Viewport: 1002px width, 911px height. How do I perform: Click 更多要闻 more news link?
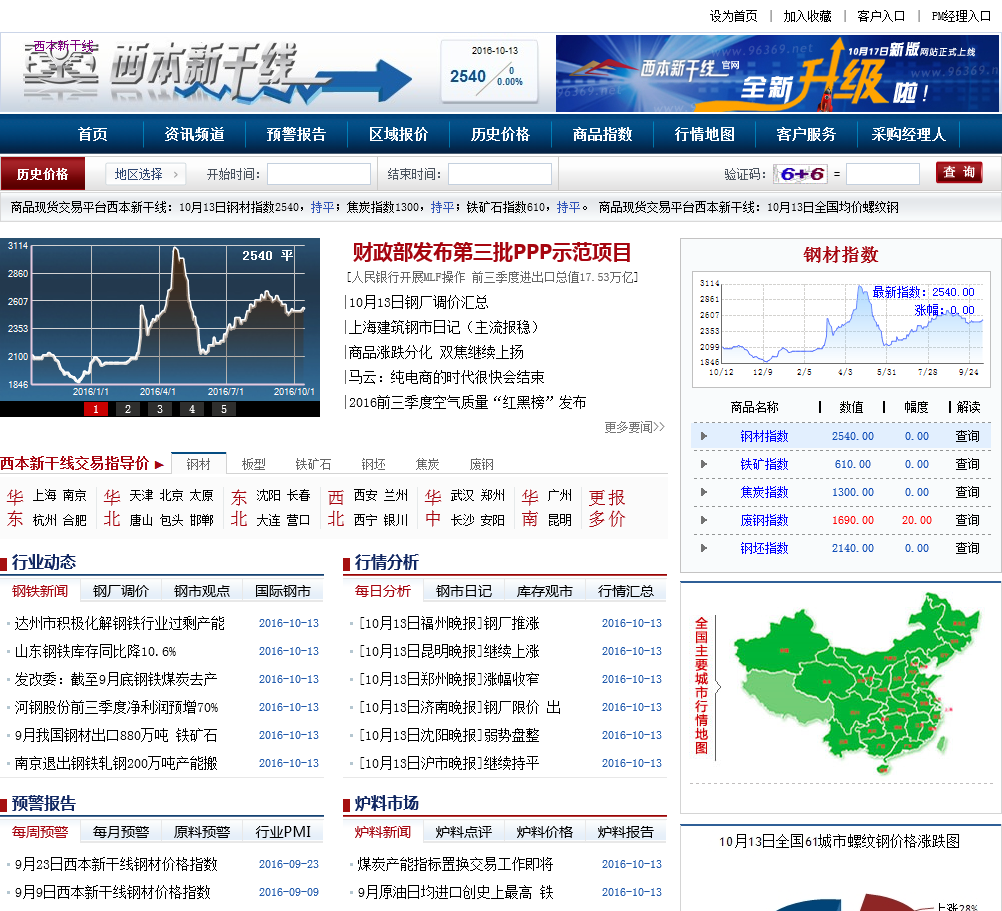click(634, 427)
